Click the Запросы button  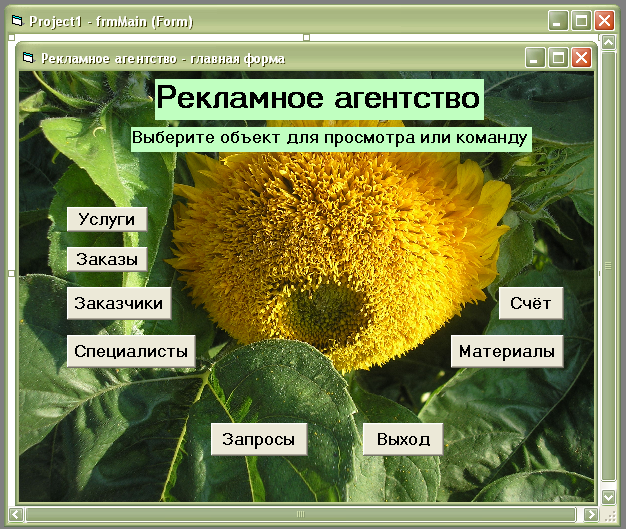point(259,439)
